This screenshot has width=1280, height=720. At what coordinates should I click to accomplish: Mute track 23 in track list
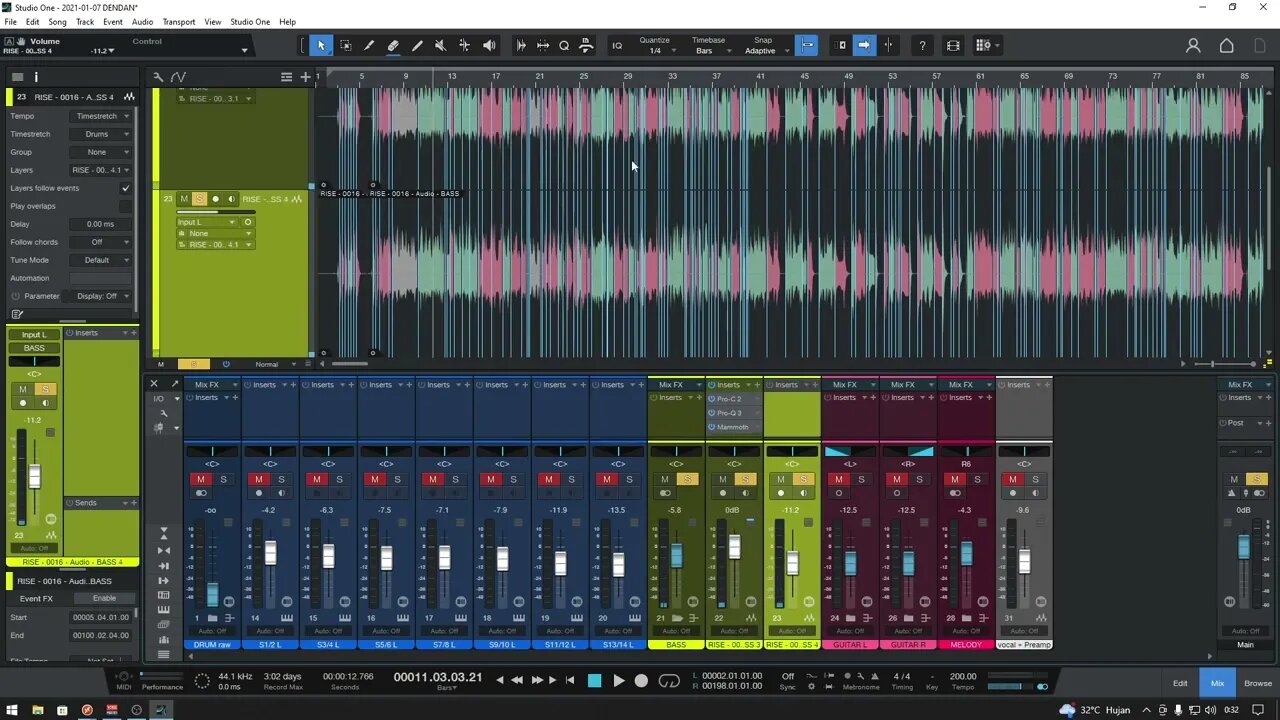184,199
